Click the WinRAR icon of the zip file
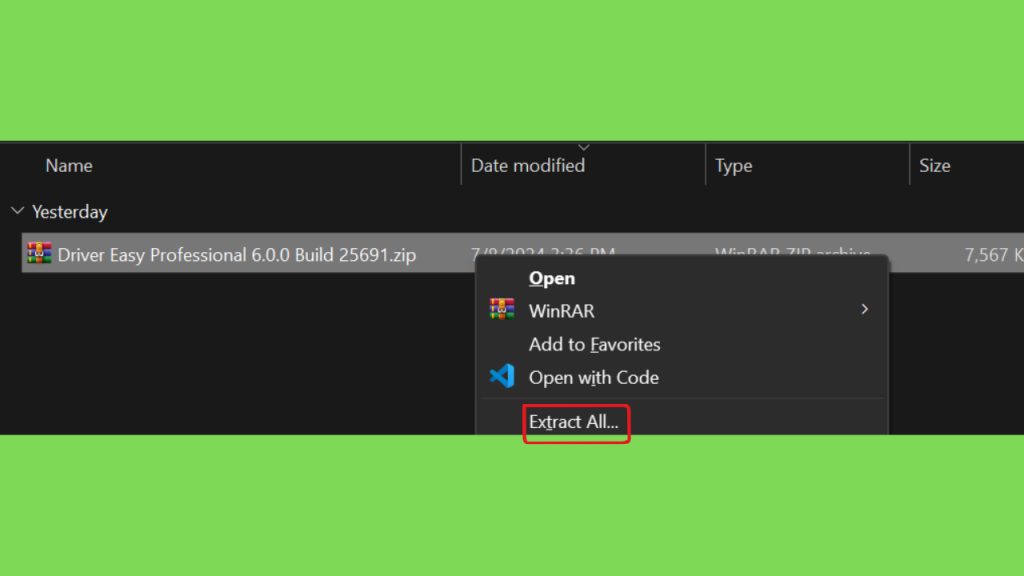The width and height of the screenshot is (1024, 576). coord(39,253)
